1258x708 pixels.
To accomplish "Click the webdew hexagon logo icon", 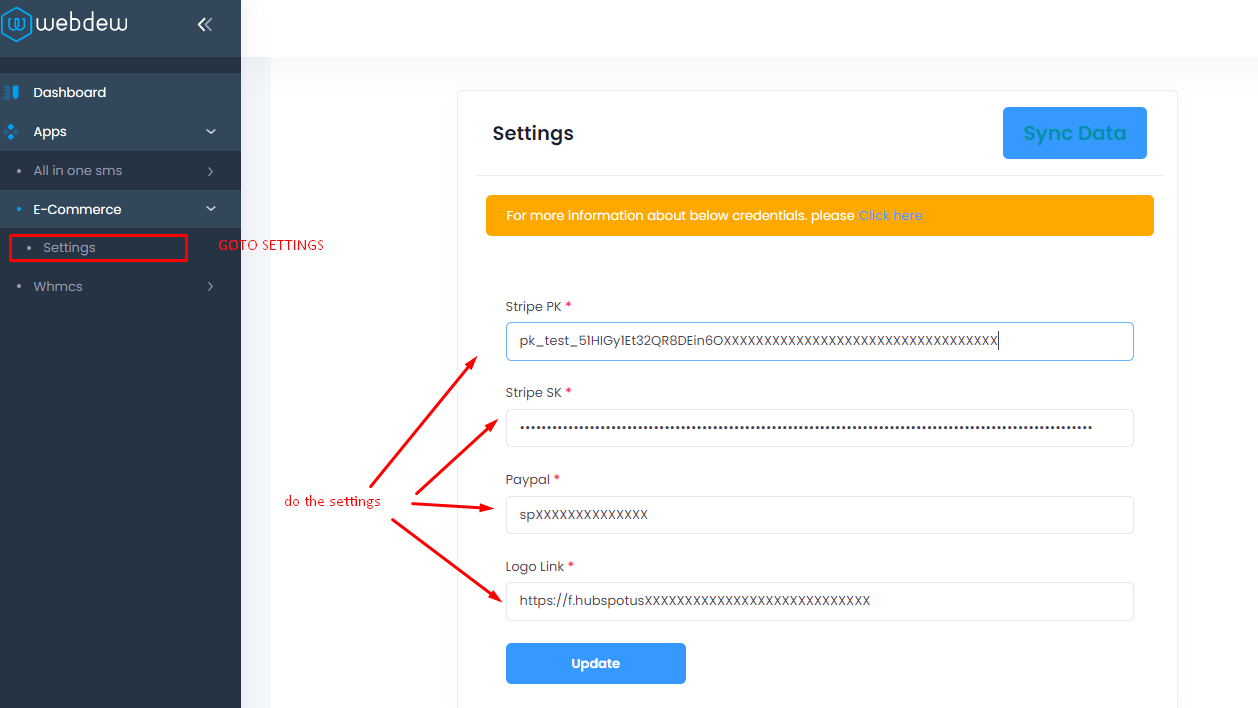I will click(x=17, y=23).
